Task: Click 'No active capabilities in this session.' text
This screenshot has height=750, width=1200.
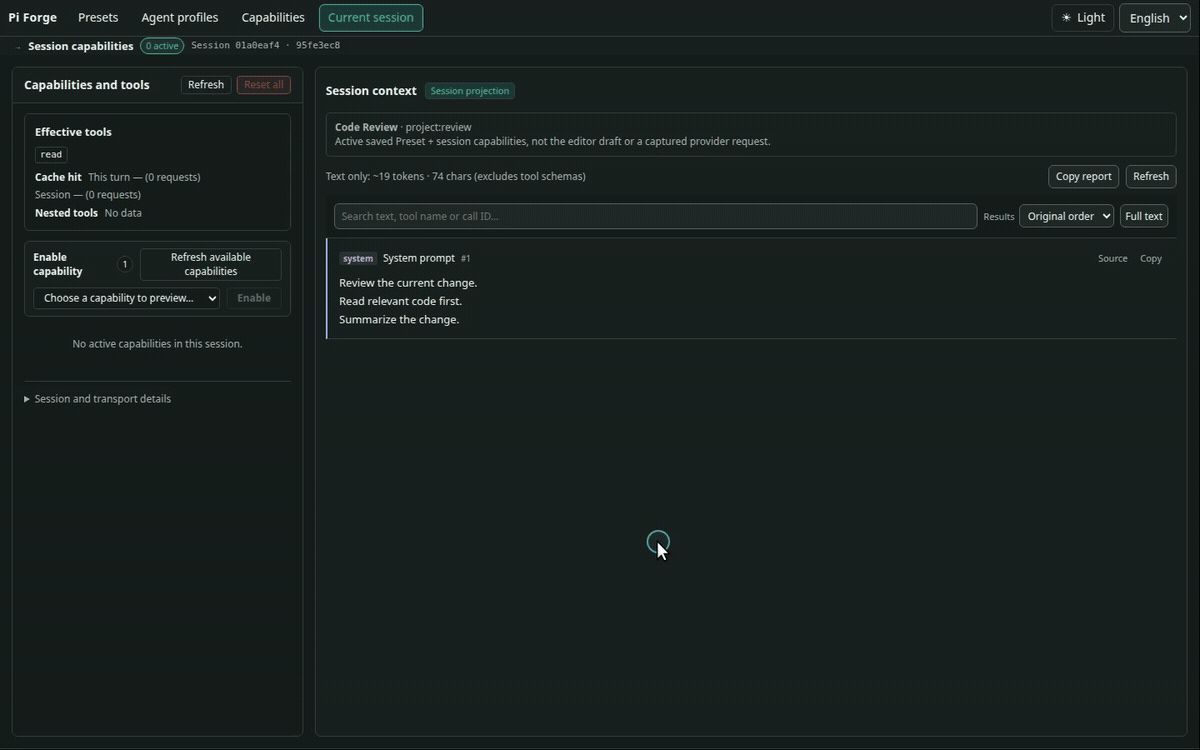Action: click(x=157, y=344)
